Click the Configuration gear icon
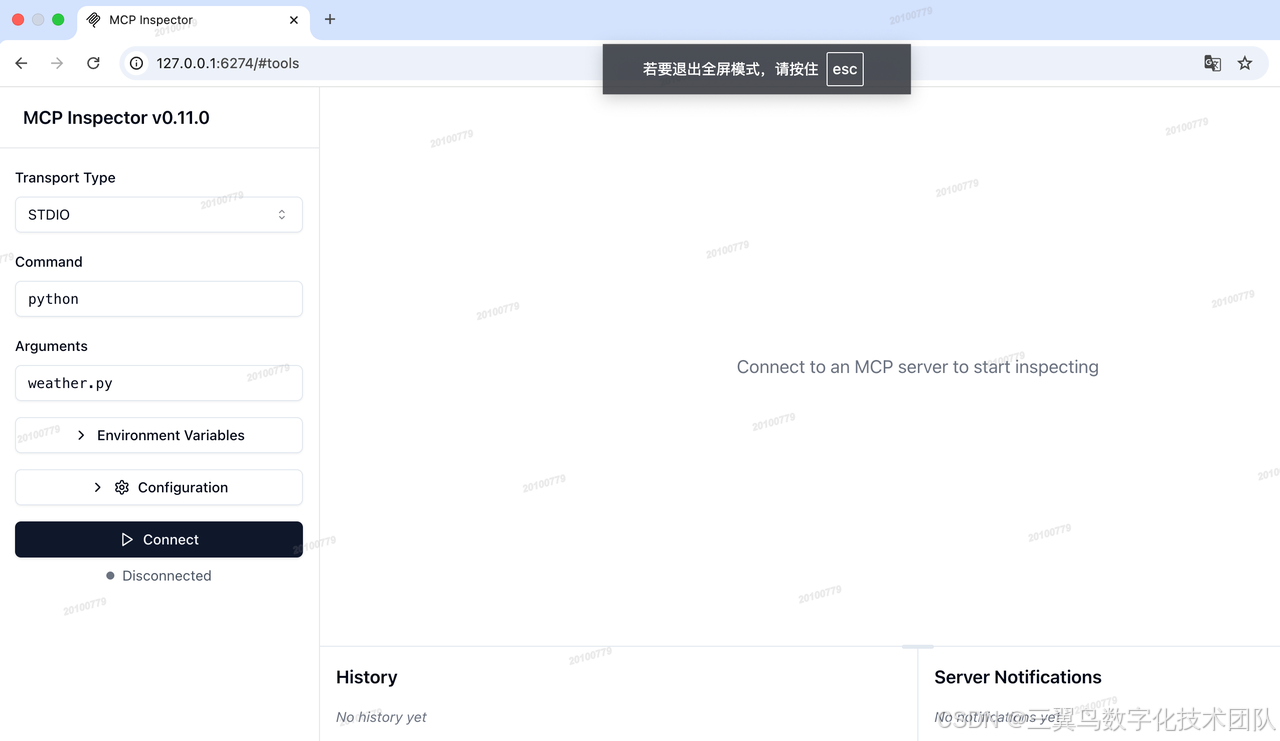The width and height of the screenshot is (1280, 741). tap(120, 487)
